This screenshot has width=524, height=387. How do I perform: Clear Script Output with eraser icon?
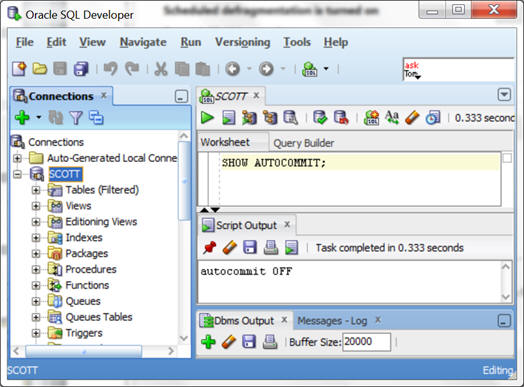click(x=230, y=248)
